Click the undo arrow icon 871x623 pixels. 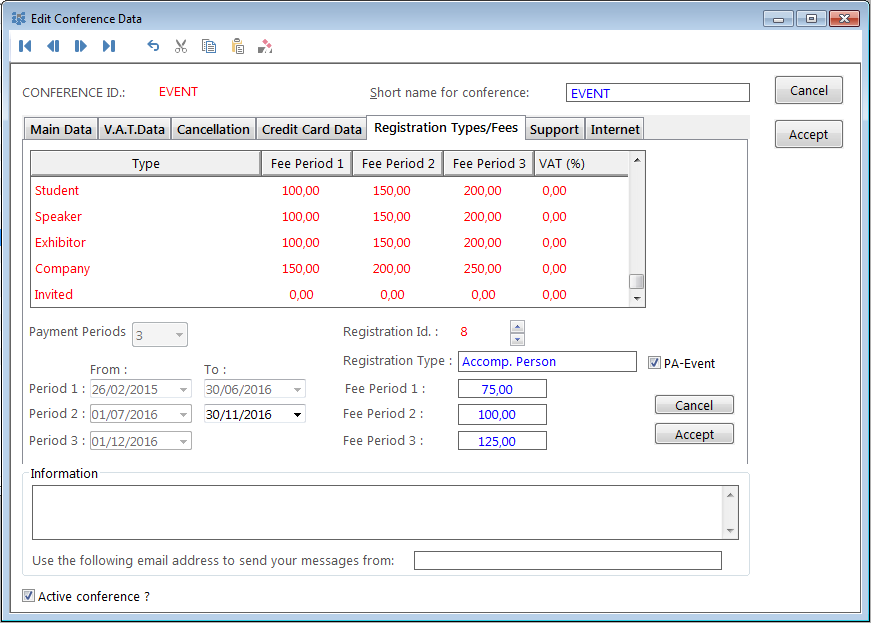153,46
